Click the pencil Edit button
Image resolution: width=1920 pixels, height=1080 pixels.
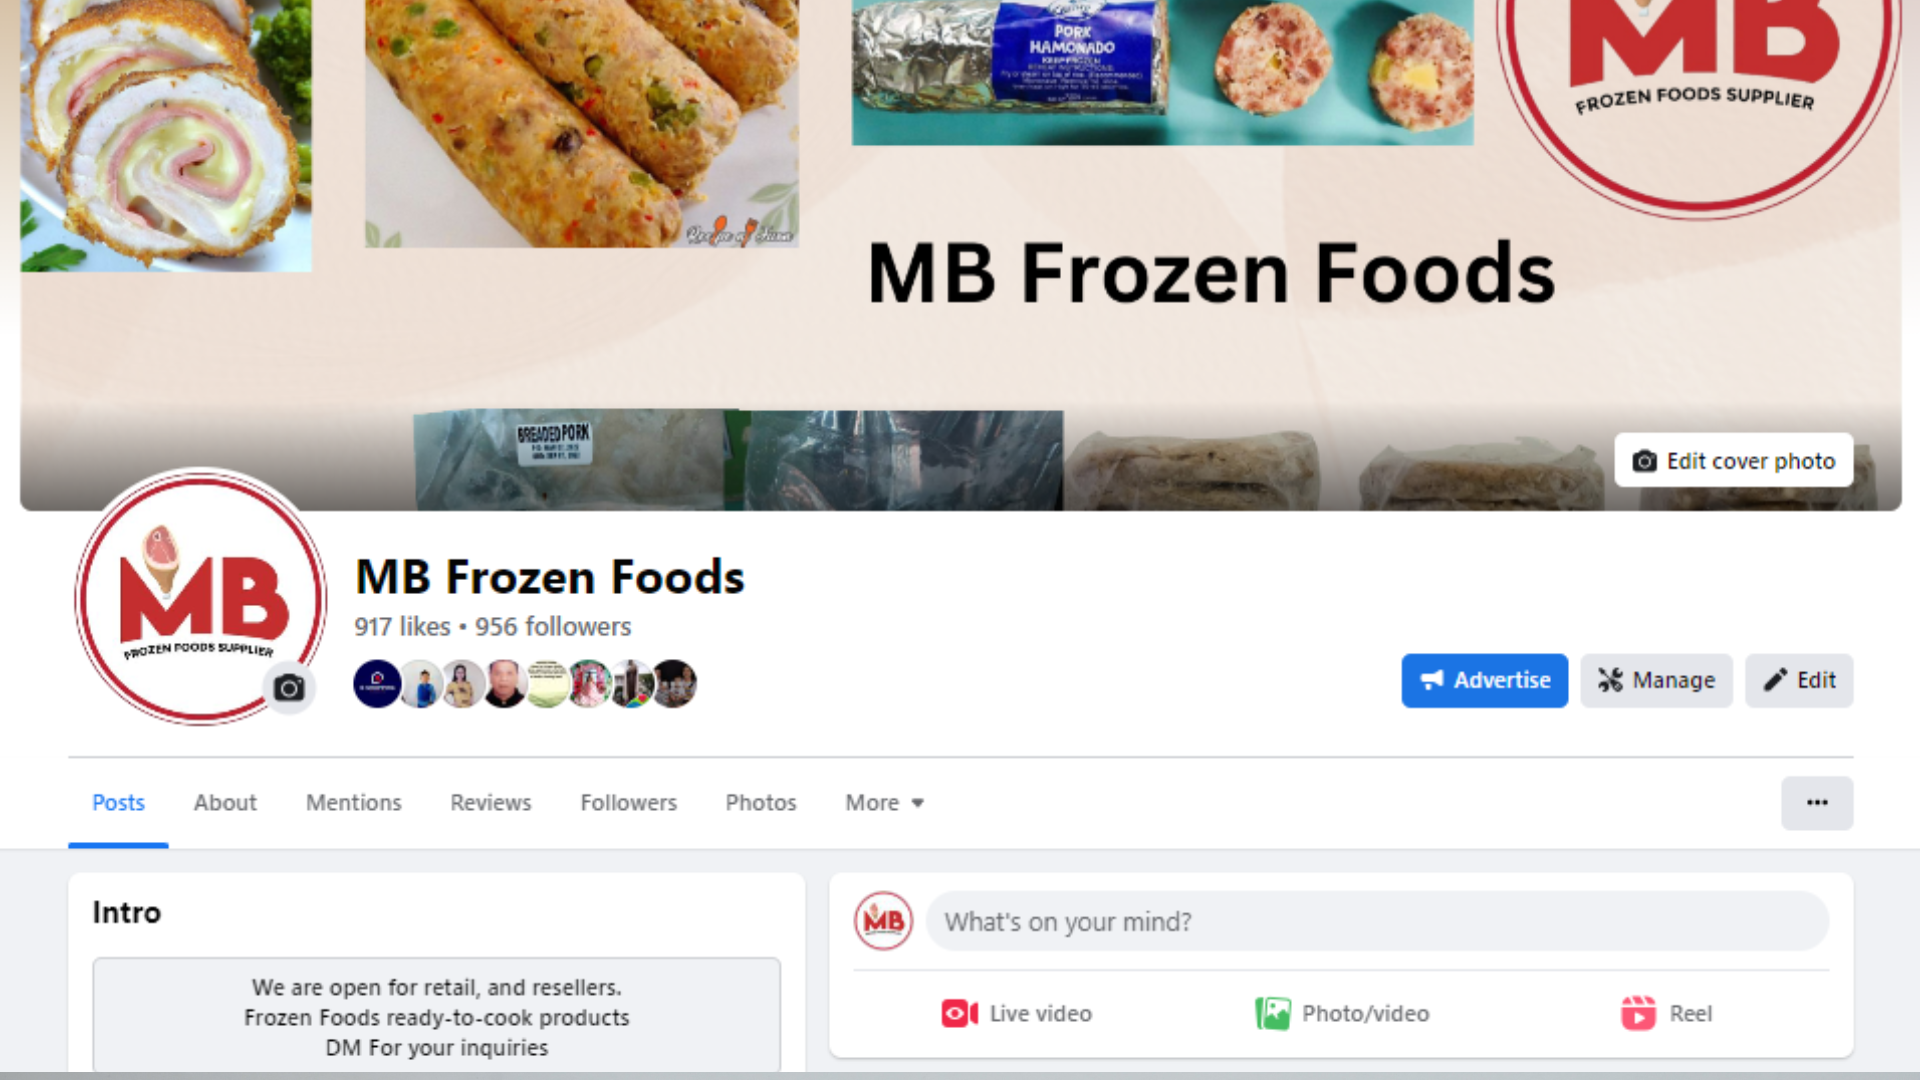[1798, 681]
